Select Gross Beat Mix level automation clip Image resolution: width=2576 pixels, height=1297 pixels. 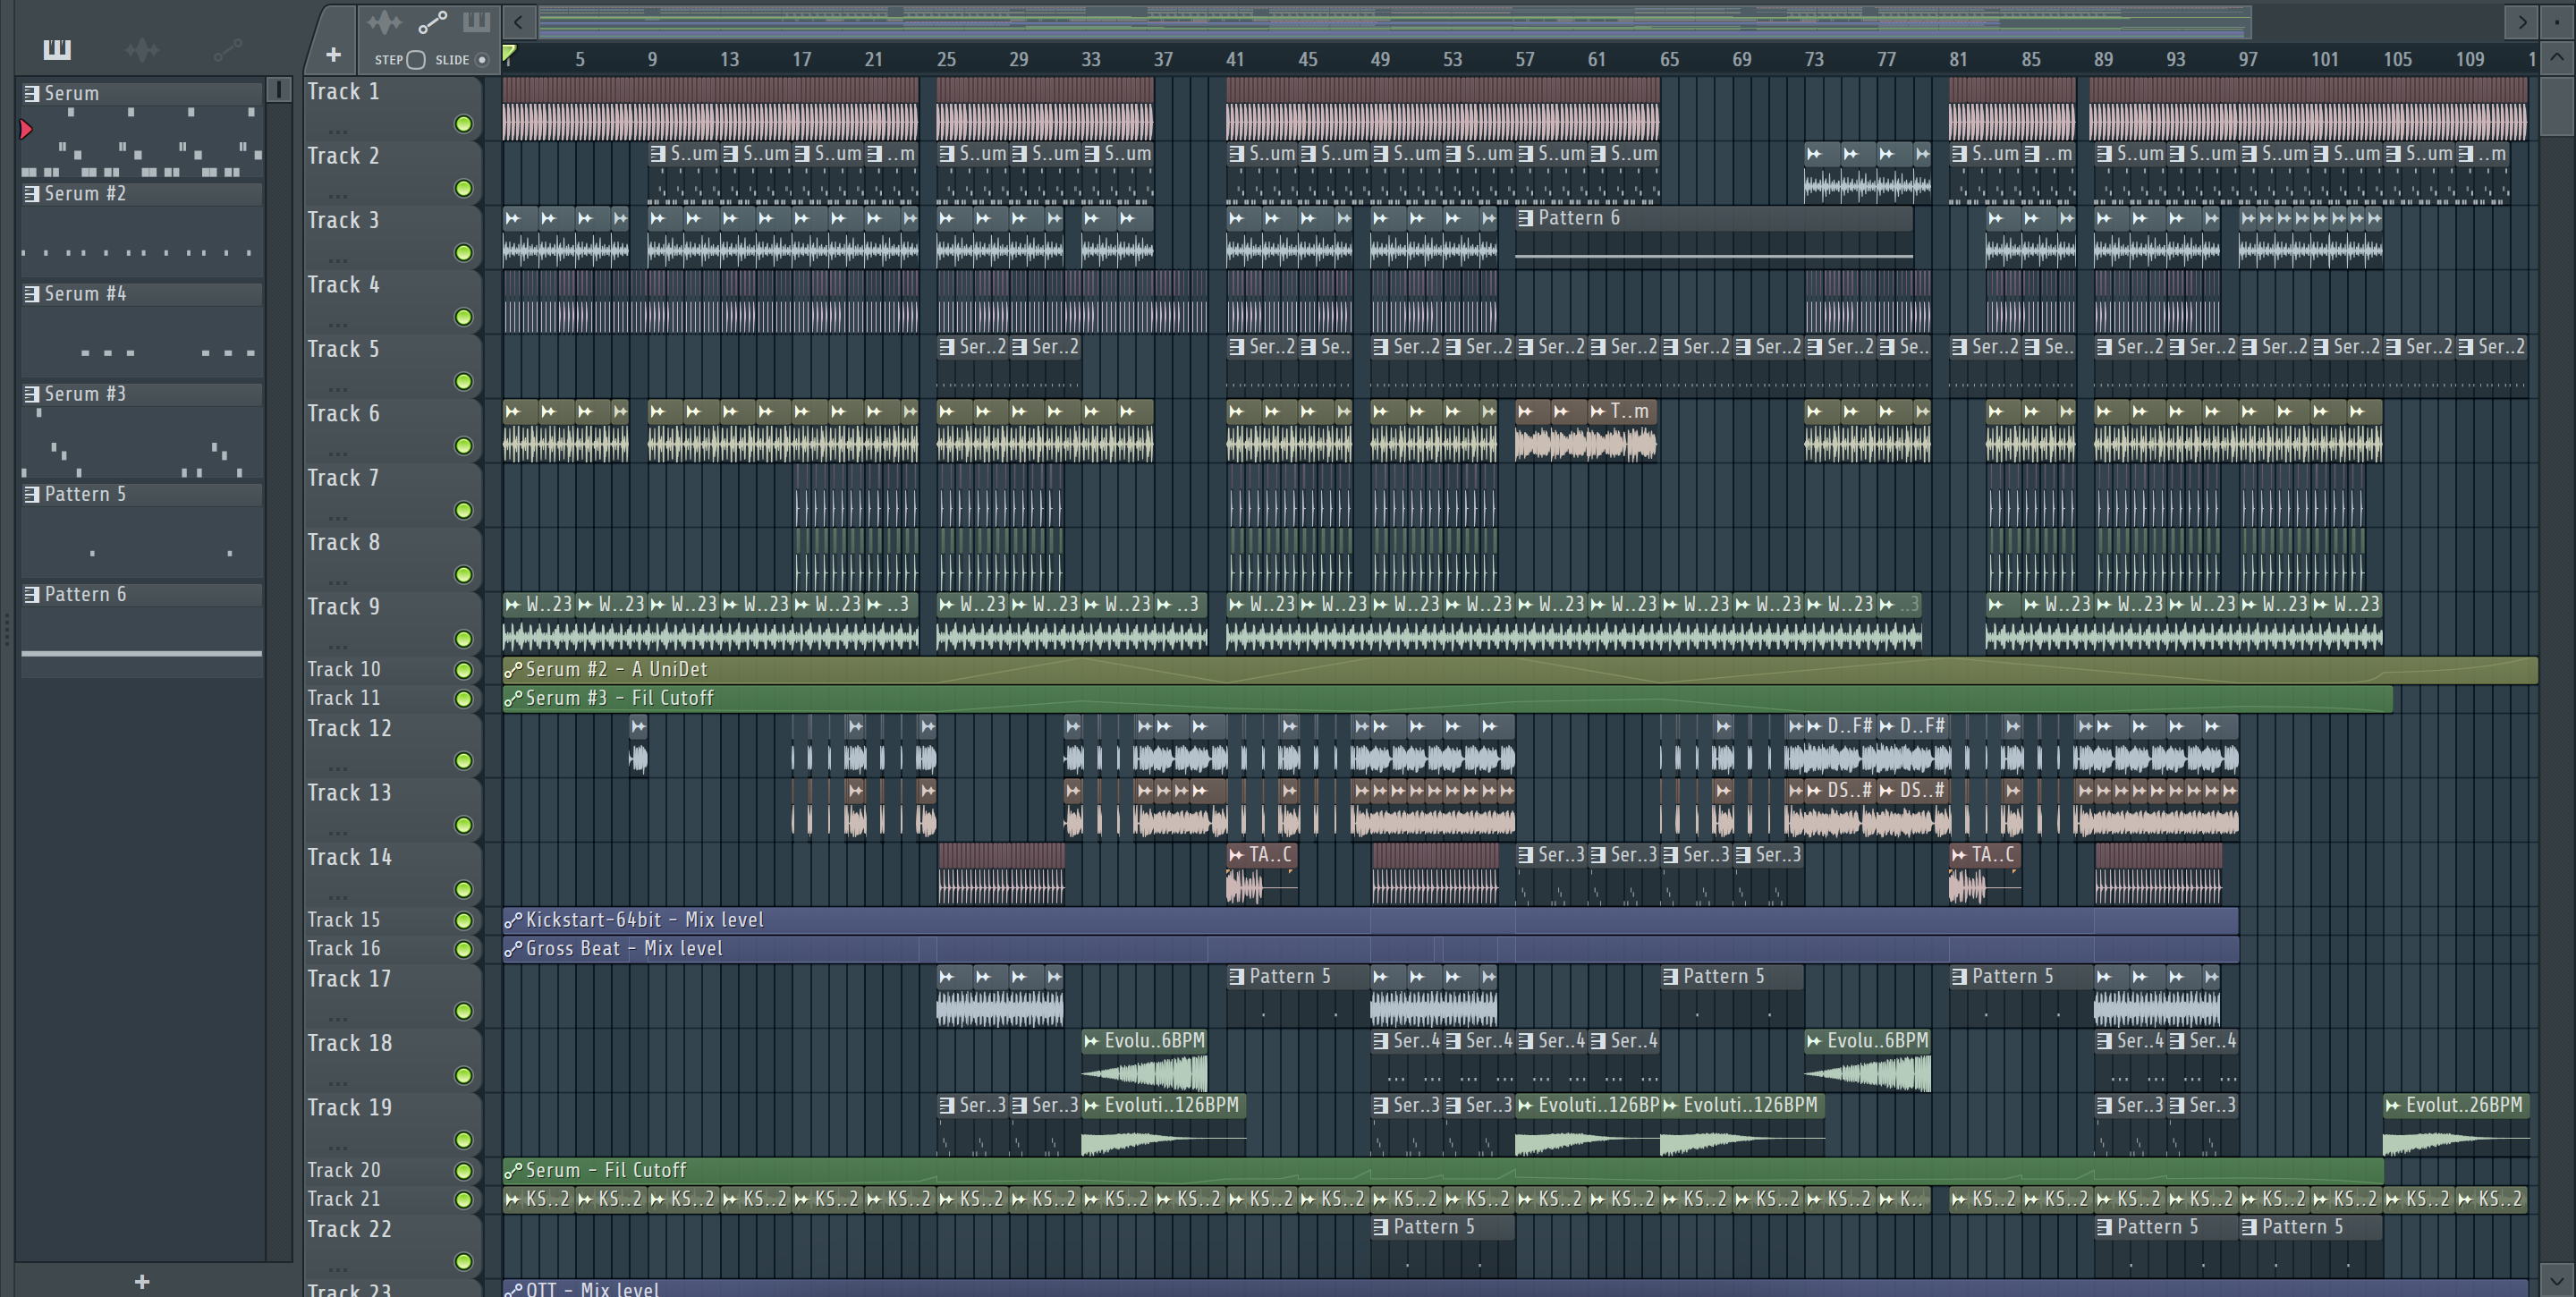point(1370,948)
